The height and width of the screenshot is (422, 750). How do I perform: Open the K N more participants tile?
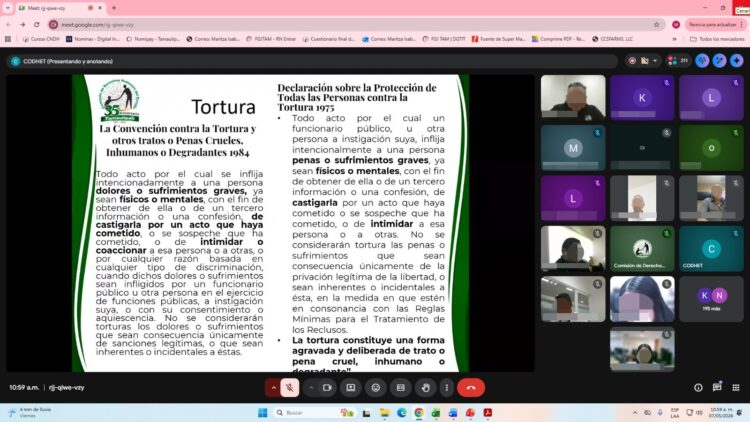711,299
